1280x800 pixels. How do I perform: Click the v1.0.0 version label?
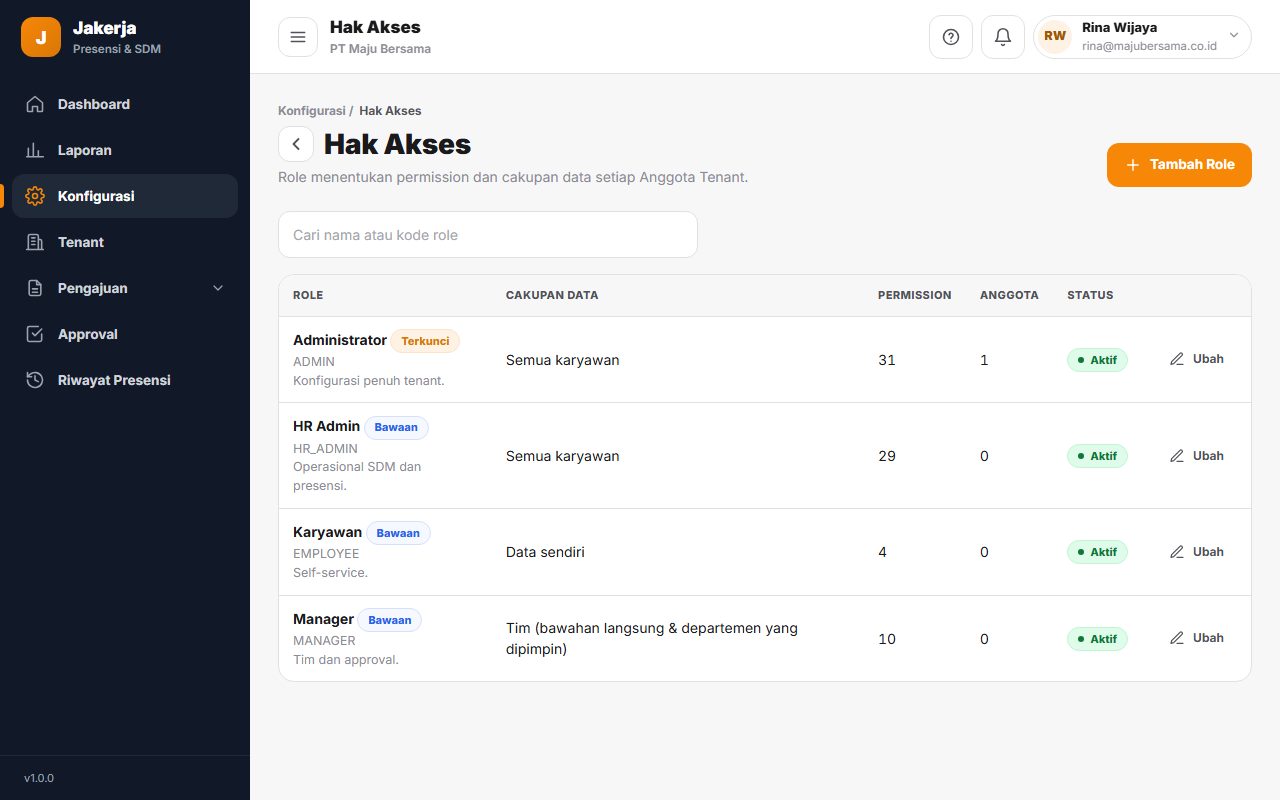coord(39,778)
